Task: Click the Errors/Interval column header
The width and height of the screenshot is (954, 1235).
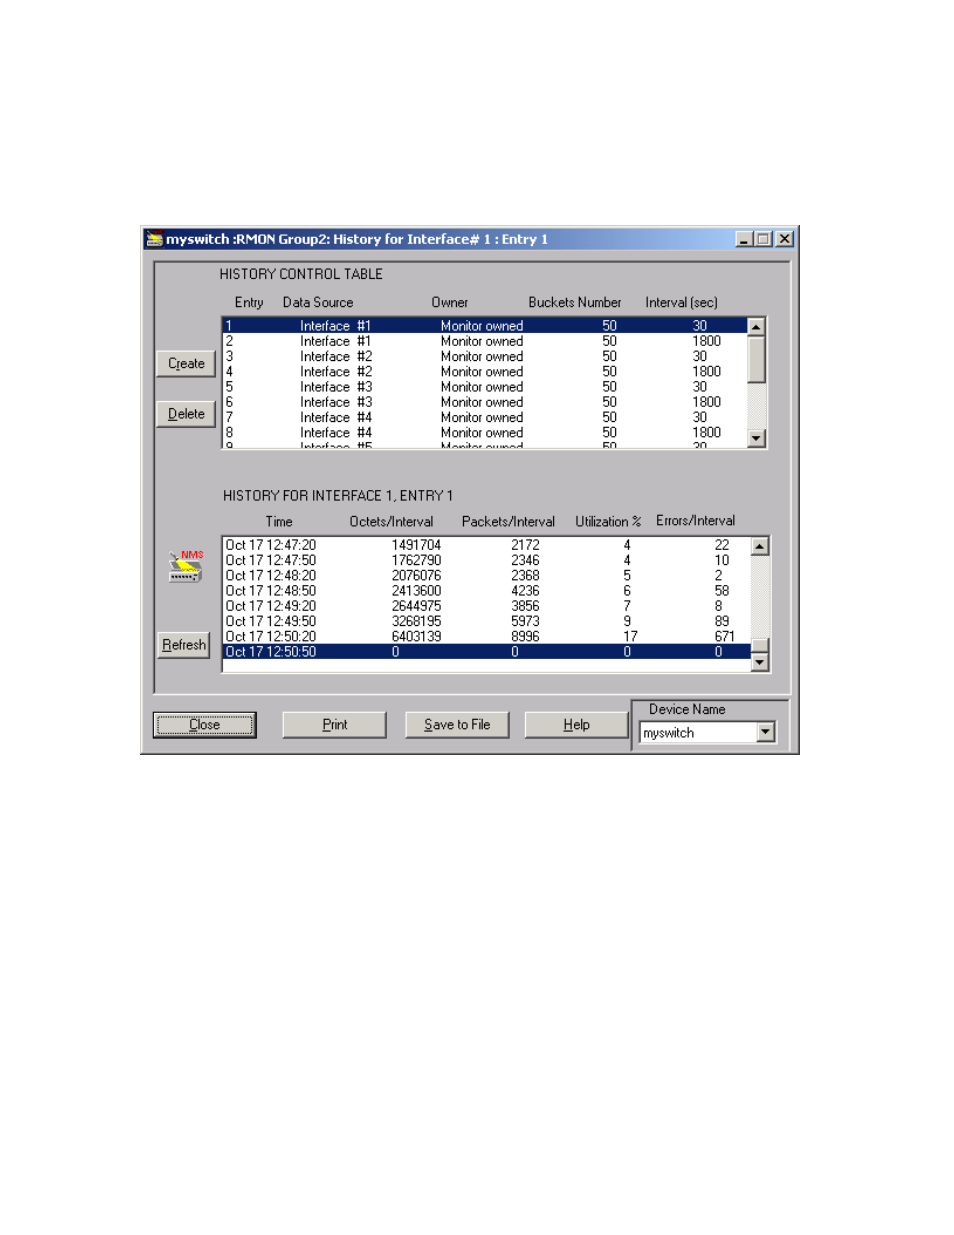Action: click(x=696, y=521)
